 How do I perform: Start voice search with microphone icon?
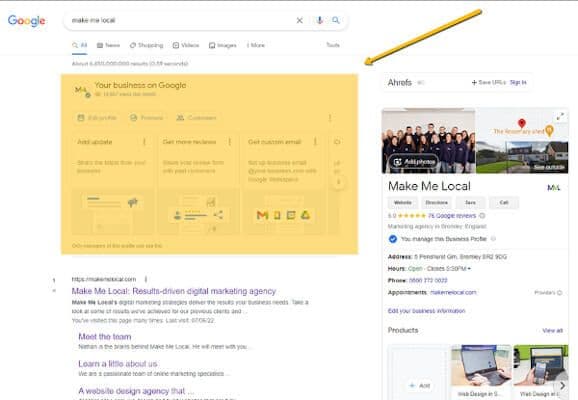[320, 20]
